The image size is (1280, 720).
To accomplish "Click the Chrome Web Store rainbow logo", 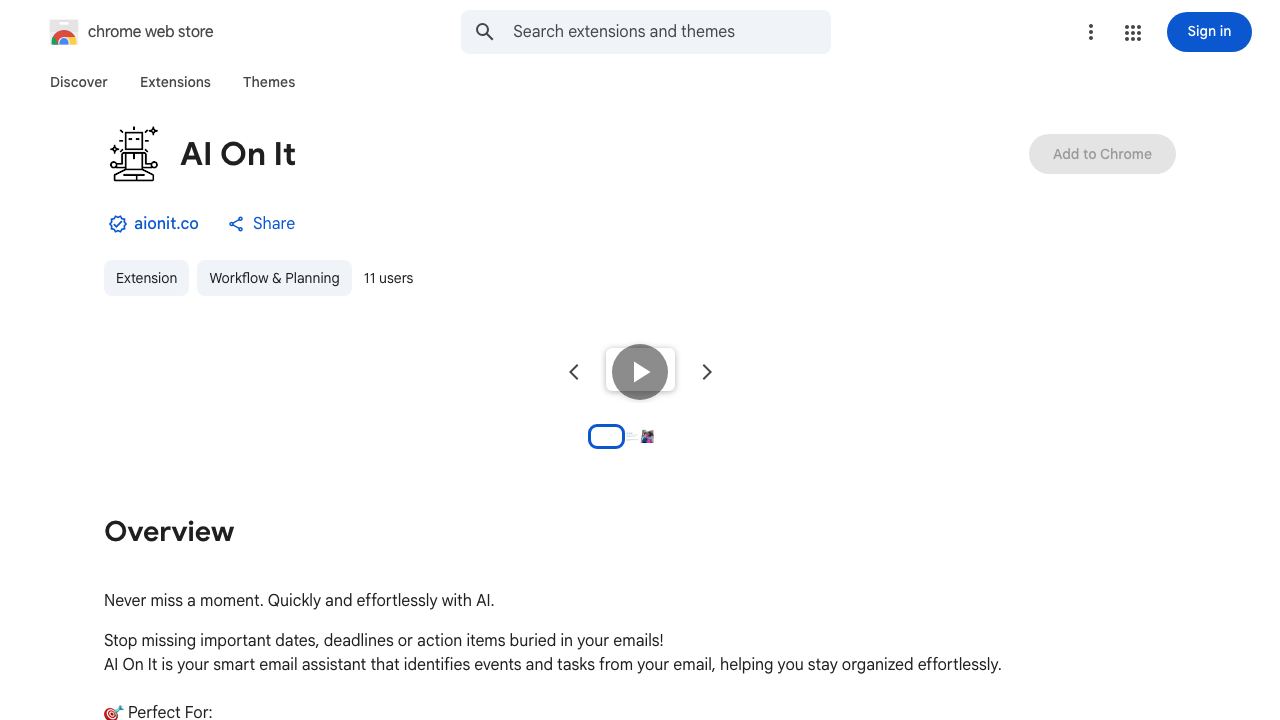I will click(64, 32).
